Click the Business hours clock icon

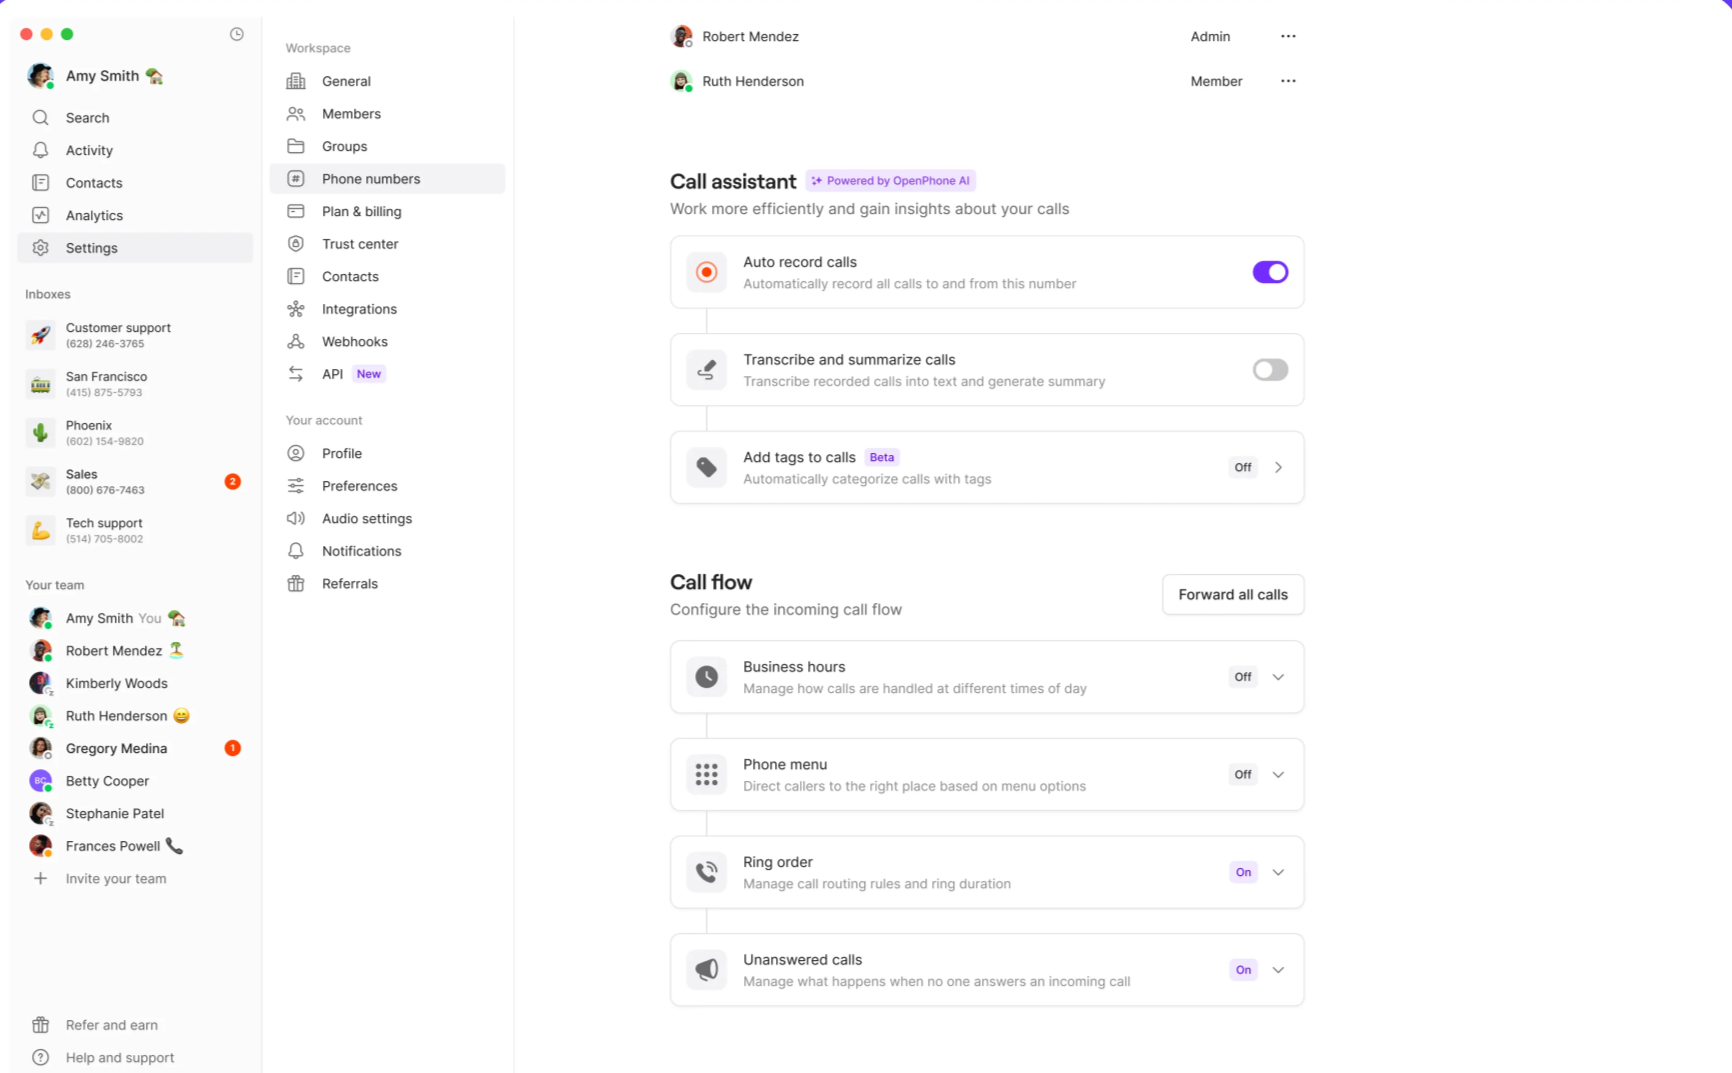click(x=707, y=677)
